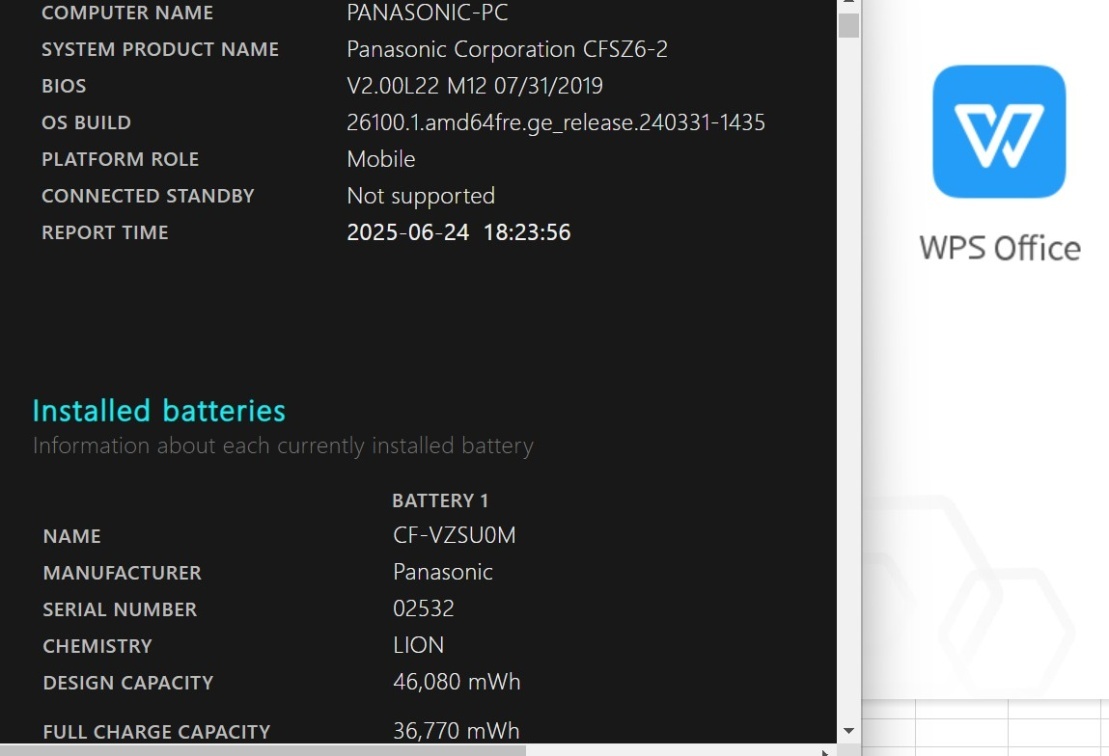Click the SERIAL NUMBER label
This screenshot has width=1109, height=756.
coord(120,610)
